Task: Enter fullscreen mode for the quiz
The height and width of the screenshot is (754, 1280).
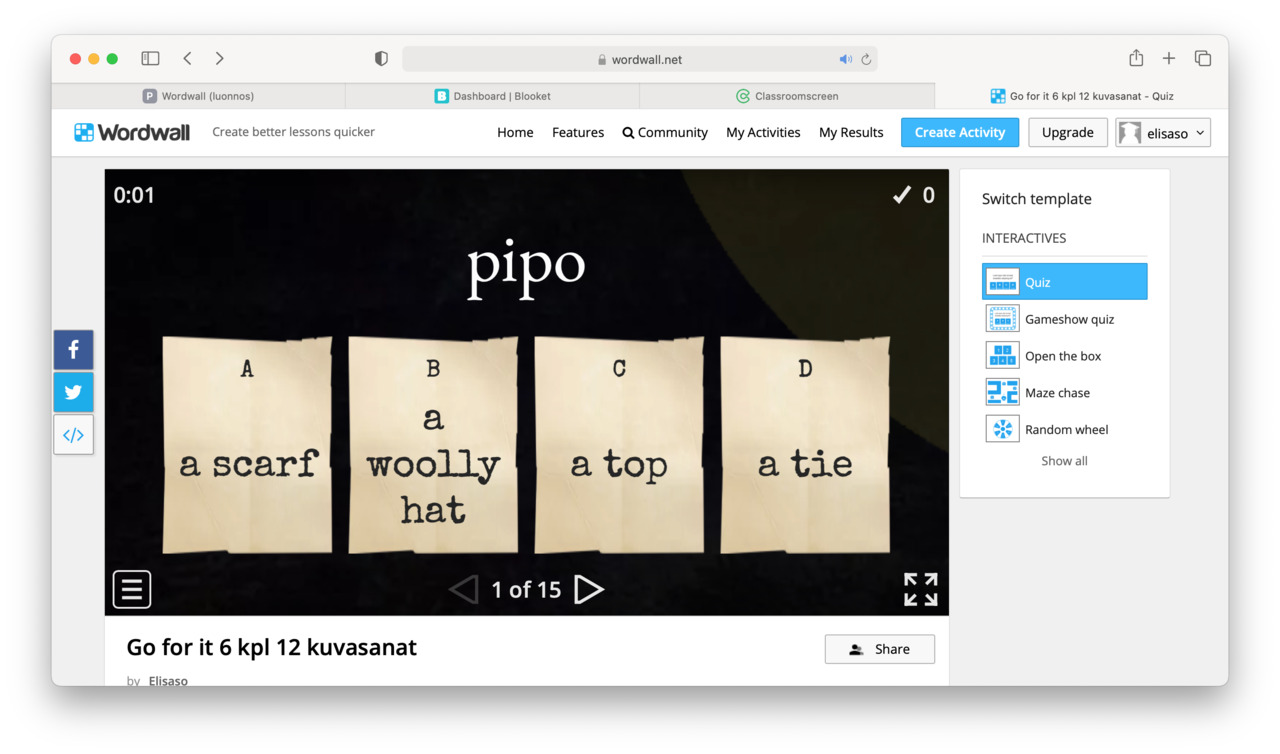Action: (921, 589)
